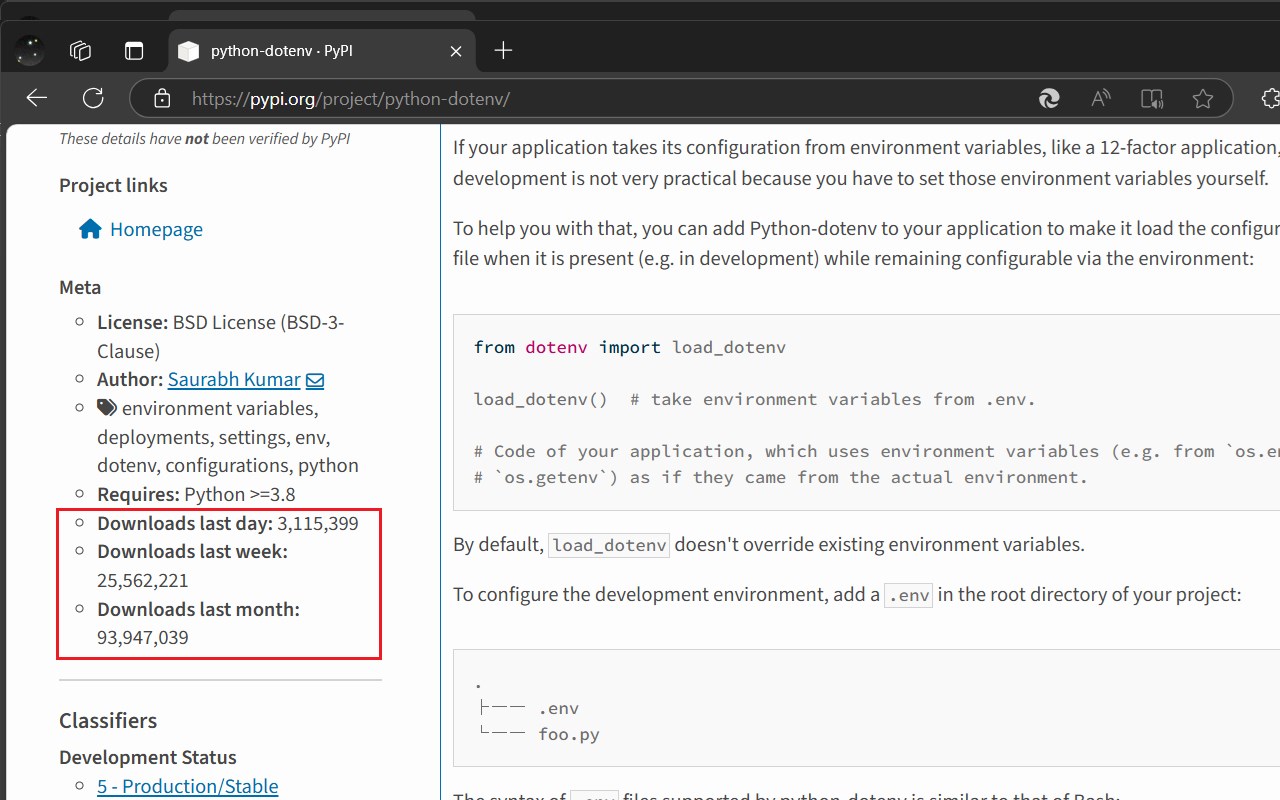View site information via the lock icon
This screenshot has width=1280, height=800.
click(162, 98)
